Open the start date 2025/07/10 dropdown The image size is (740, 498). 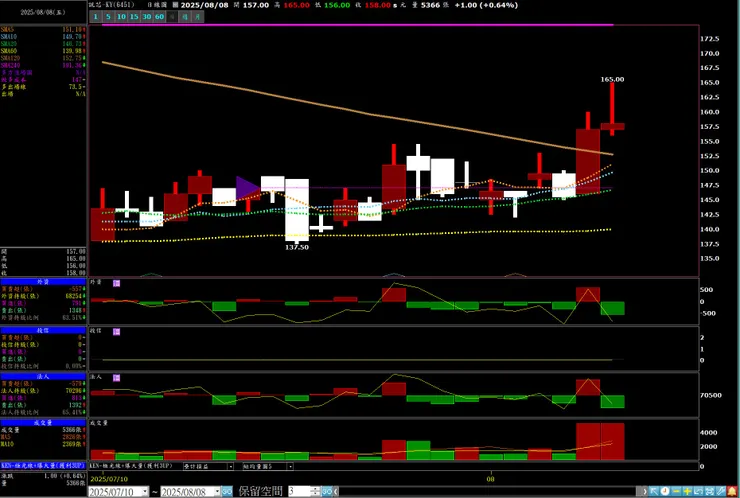click(145, 492)
